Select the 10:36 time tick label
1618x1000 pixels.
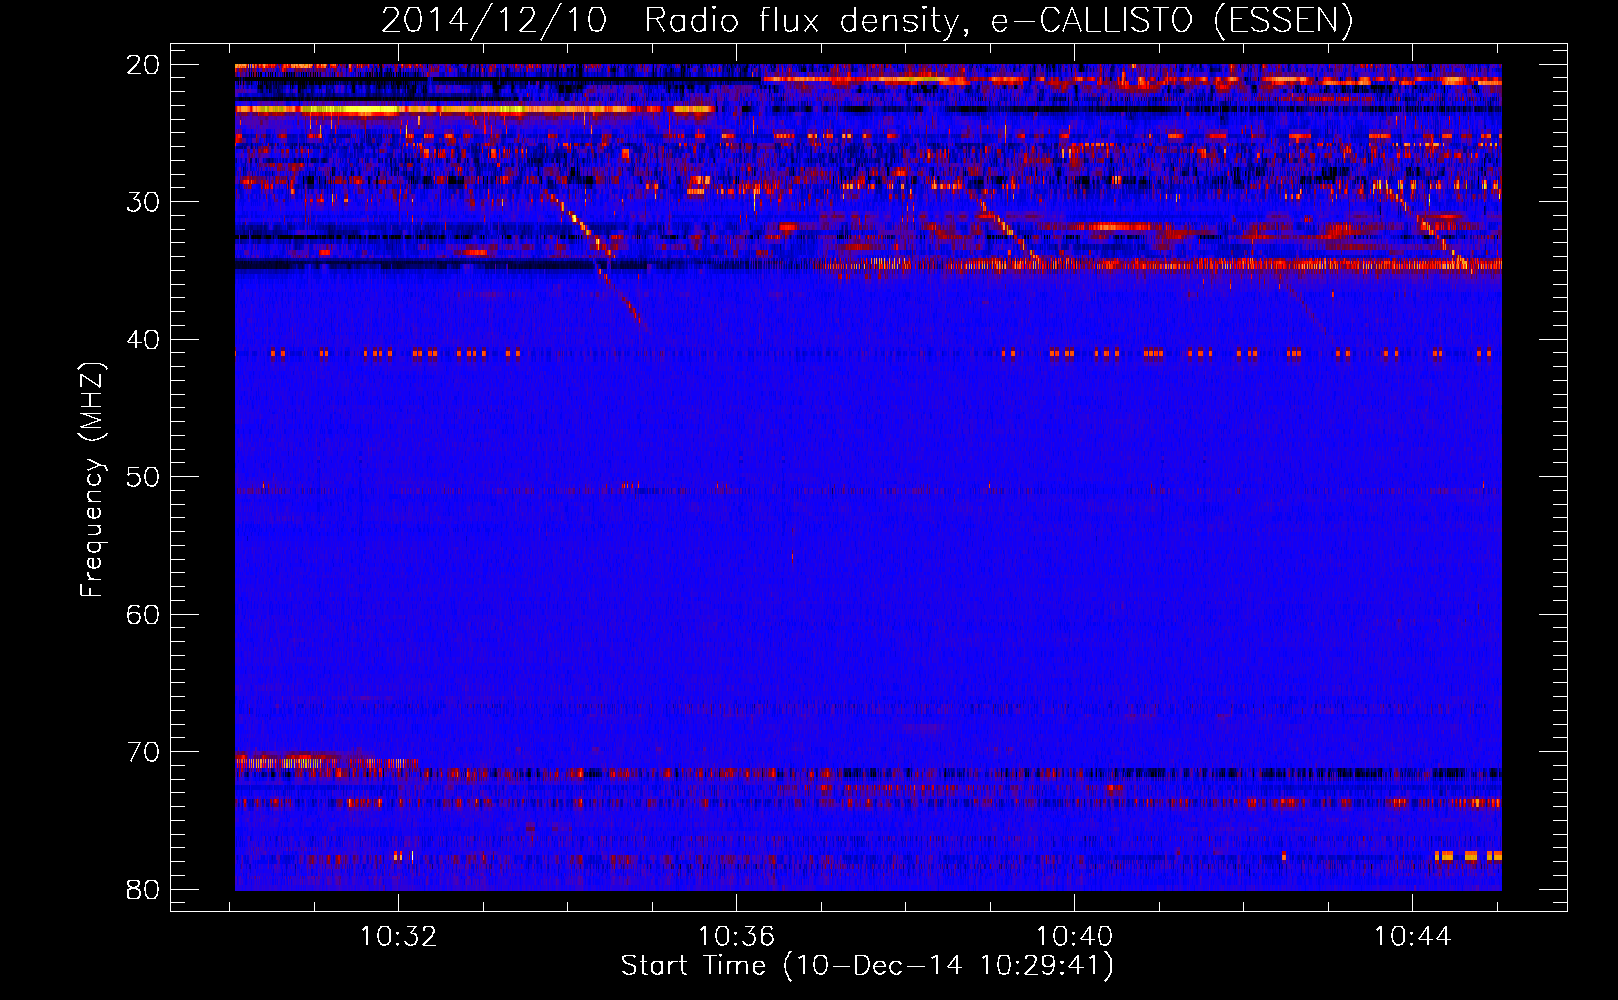coord(737,937)
